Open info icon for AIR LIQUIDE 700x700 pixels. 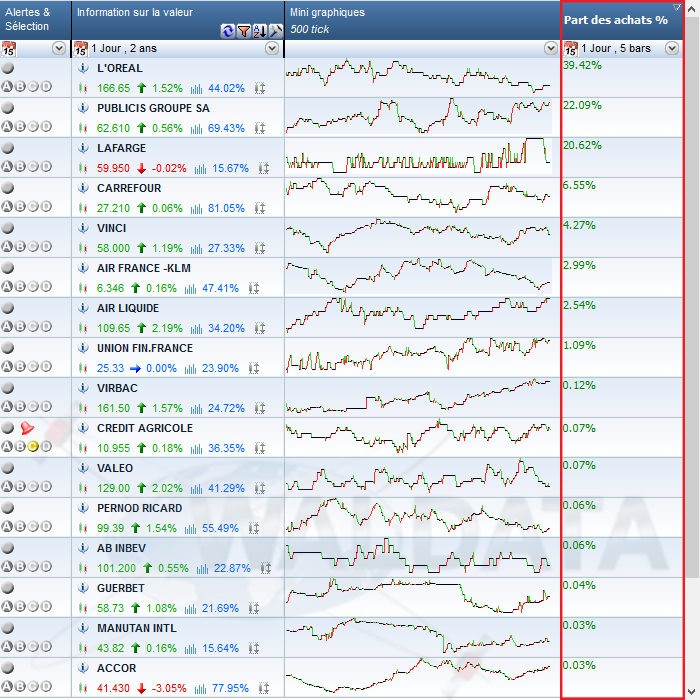pos(83,308)
